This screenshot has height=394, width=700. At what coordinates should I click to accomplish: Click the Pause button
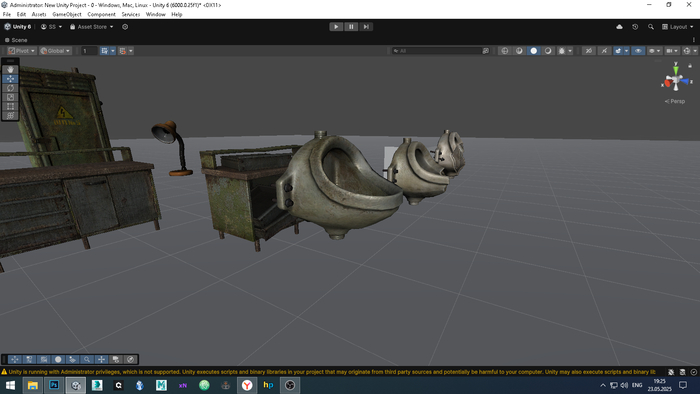351,27
